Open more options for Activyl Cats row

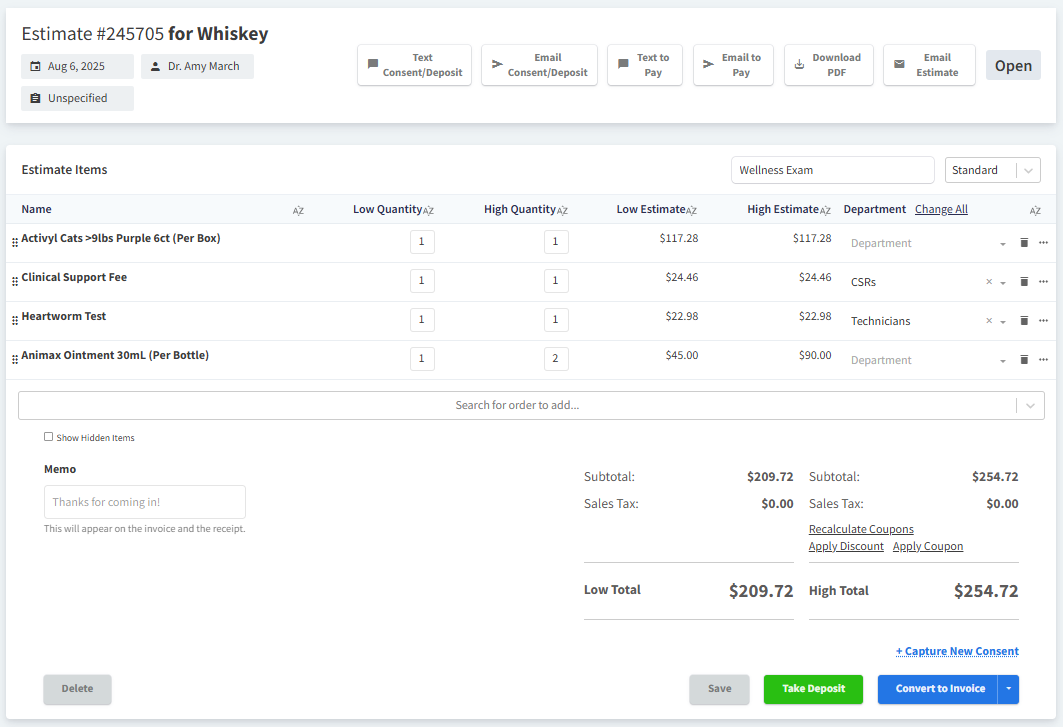(x=1043, y=242)
